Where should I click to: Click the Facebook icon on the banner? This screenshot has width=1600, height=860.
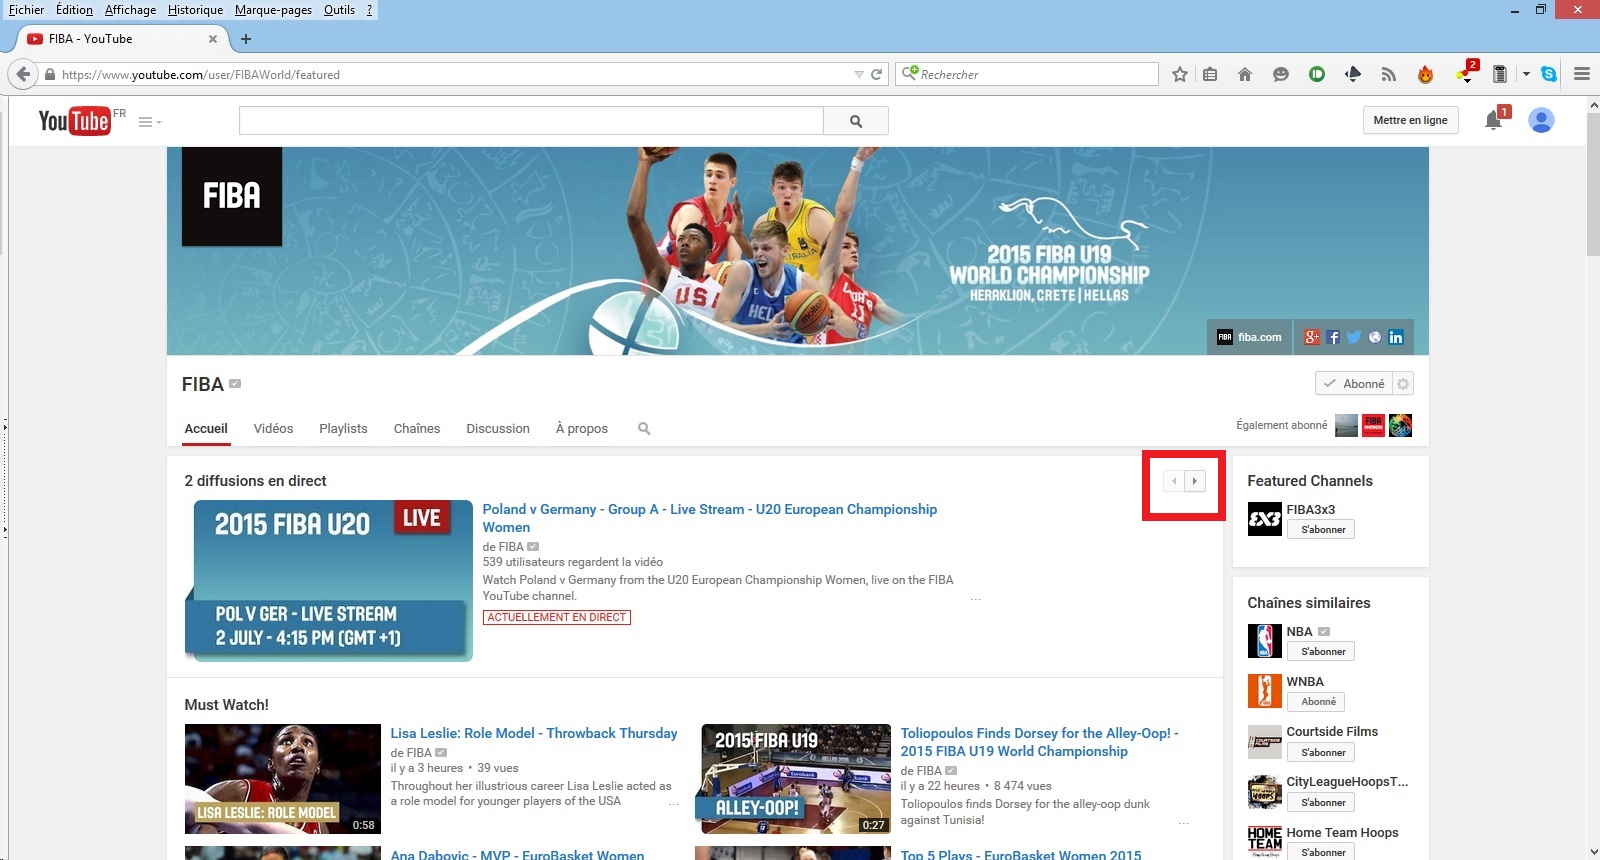(x=1333, y=338)
